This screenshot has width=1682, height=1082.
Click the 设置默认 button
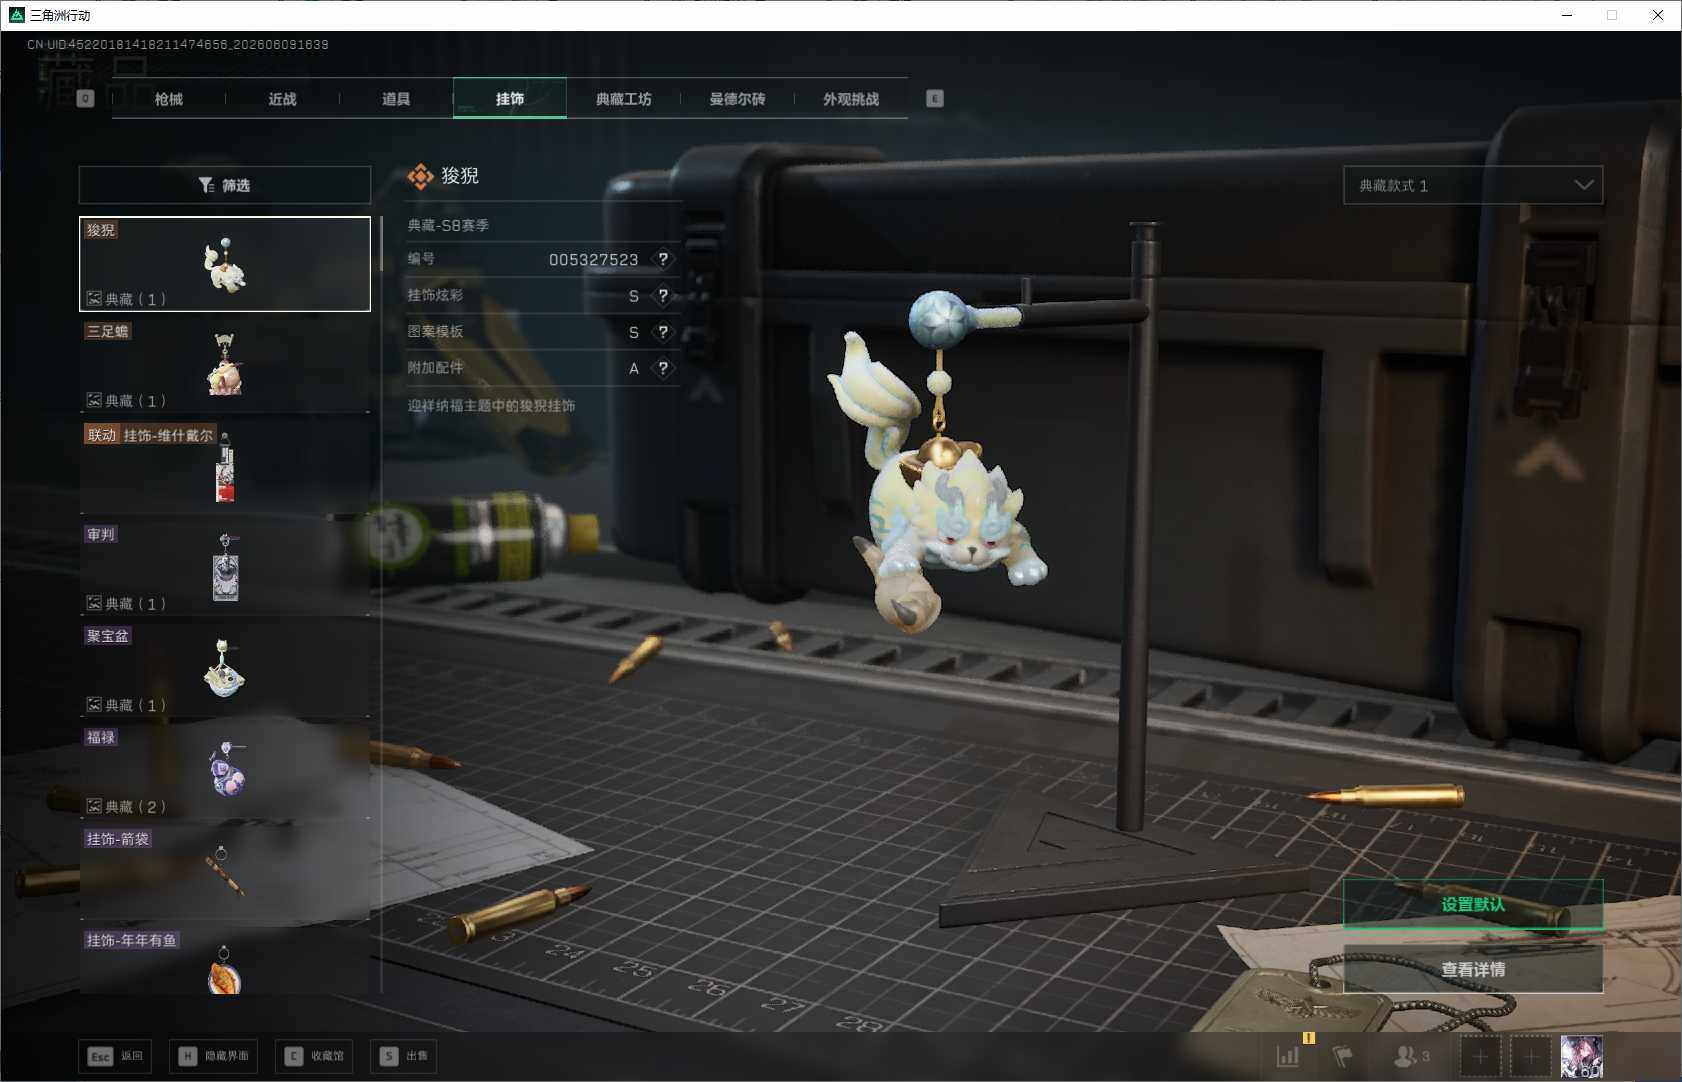[1473, 904]
